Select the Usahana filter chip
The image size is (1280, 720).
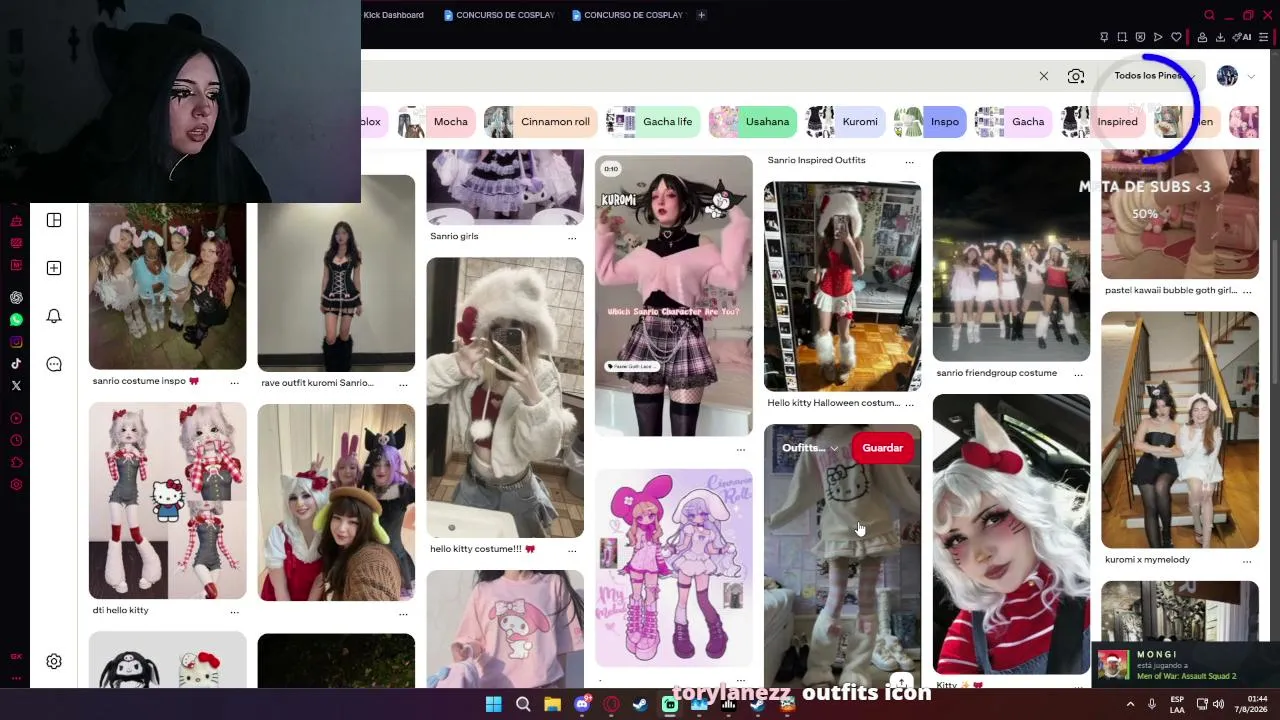pos(753,122)
